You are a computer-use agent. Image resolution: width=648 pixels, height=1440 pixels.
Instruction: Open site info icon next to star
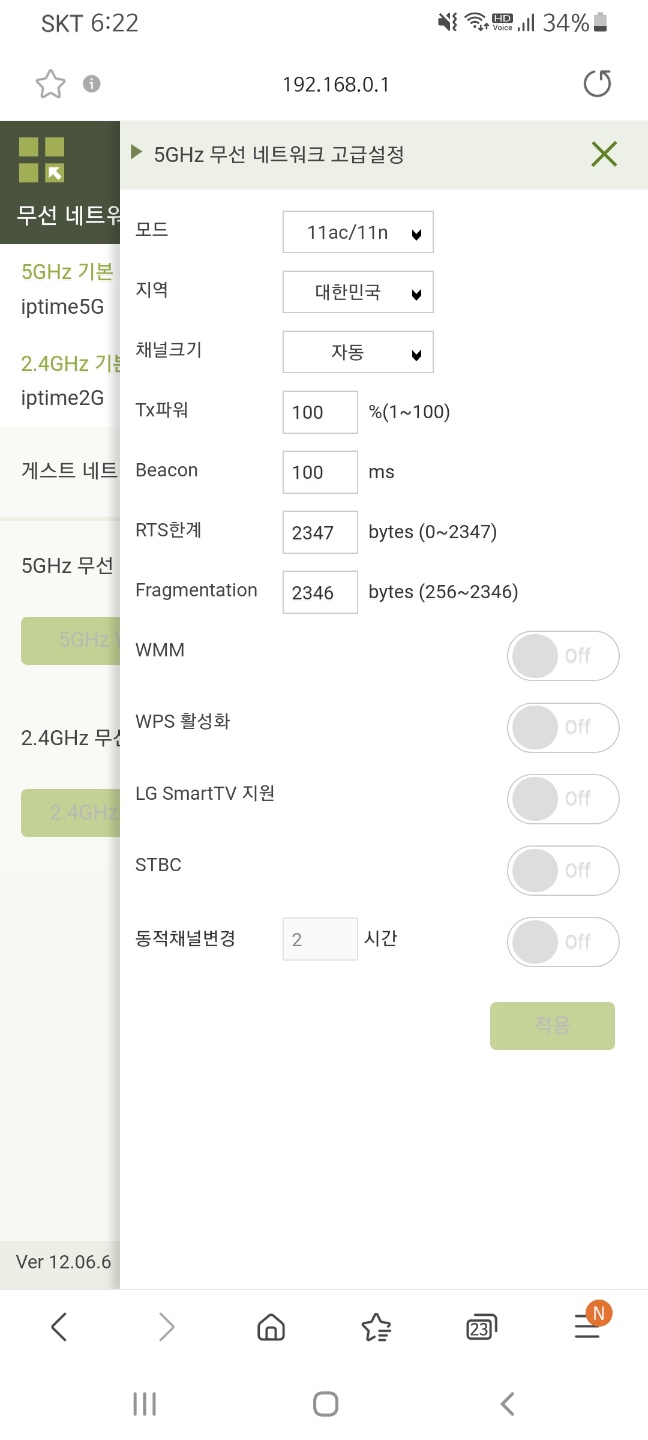pyautogui.click(x=92, y=84)
